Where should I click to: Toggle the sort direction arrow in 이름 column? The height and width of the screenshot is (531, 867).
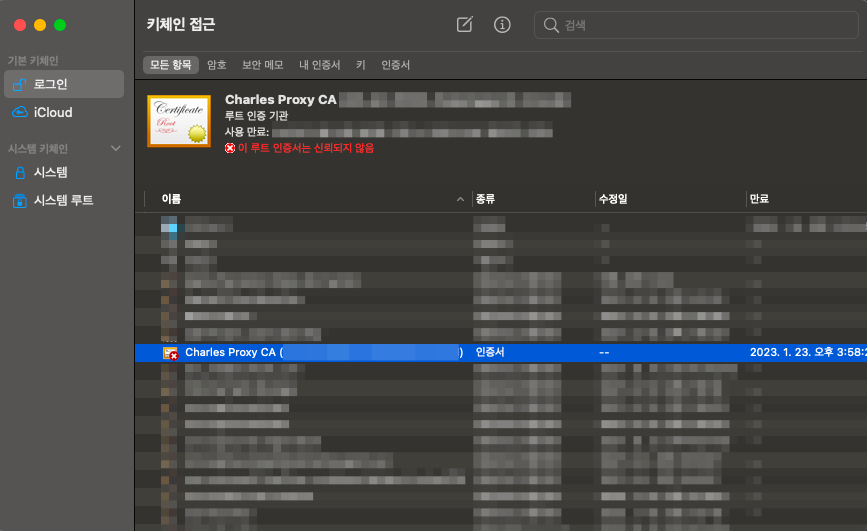coord(460,199)
